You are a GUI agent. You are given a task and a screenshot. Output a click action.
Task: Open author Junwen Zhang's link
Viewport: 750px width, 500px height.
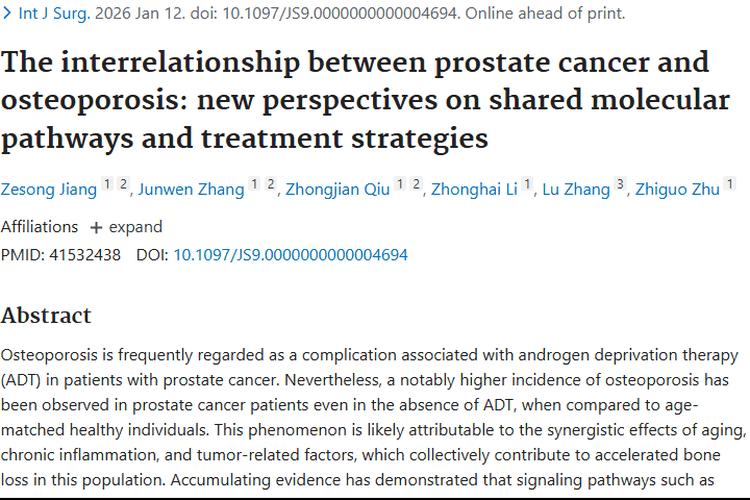189,189
